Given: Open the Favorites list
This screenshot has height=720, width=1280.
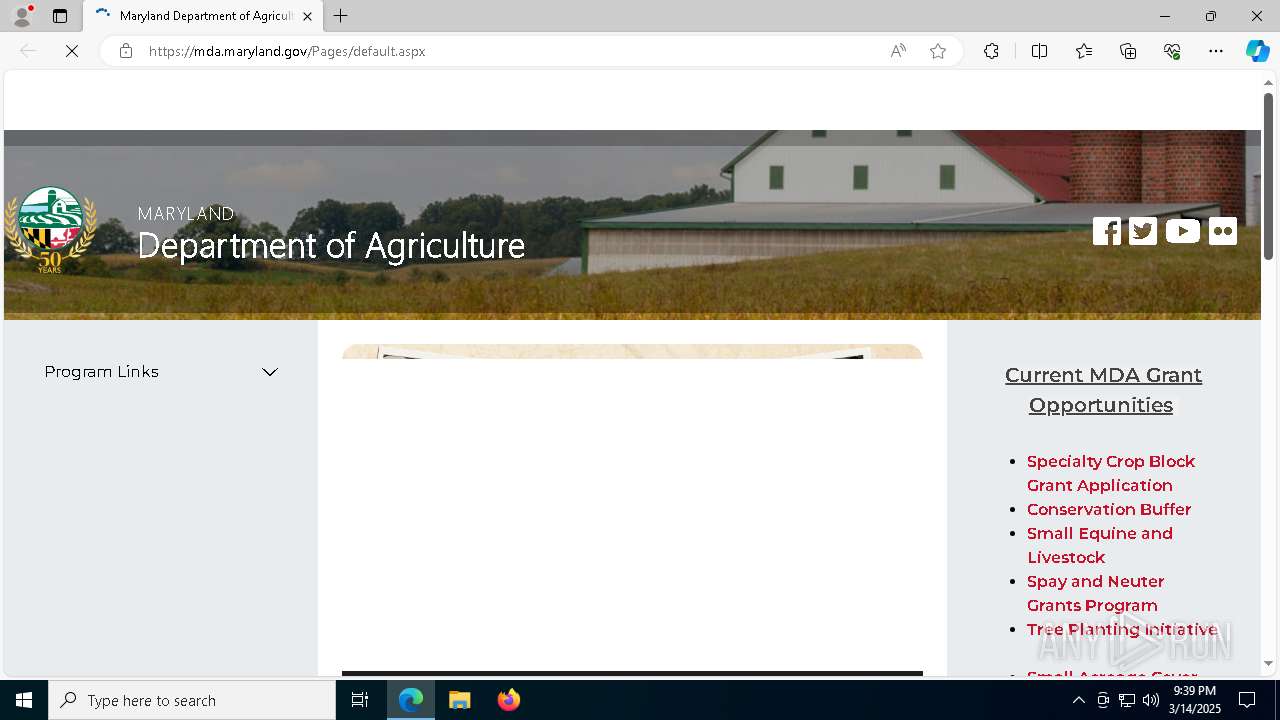Looking at the screenshot, I should click(x=1084, y=51).
